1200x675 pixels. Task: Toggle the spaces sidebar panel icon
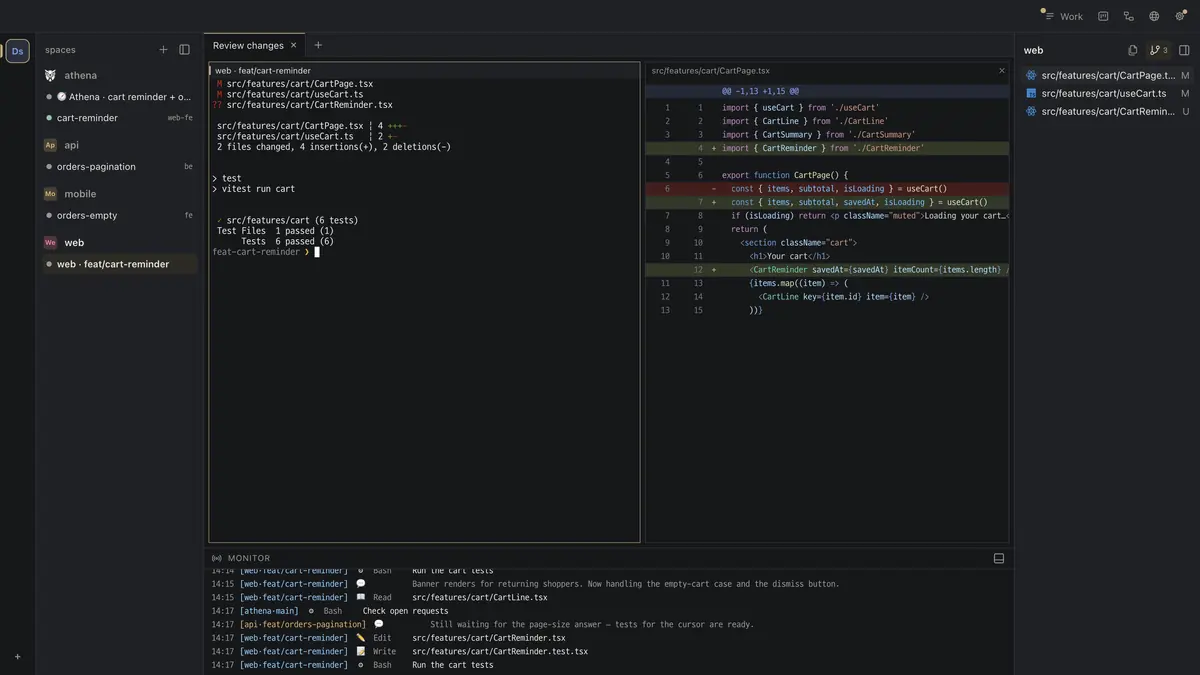coord(184,50)
